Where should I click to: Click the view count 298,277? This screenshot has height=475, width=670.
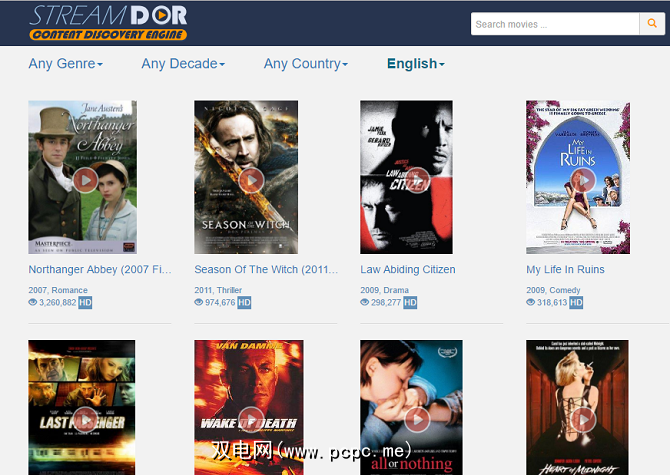(x=386, y=302)
